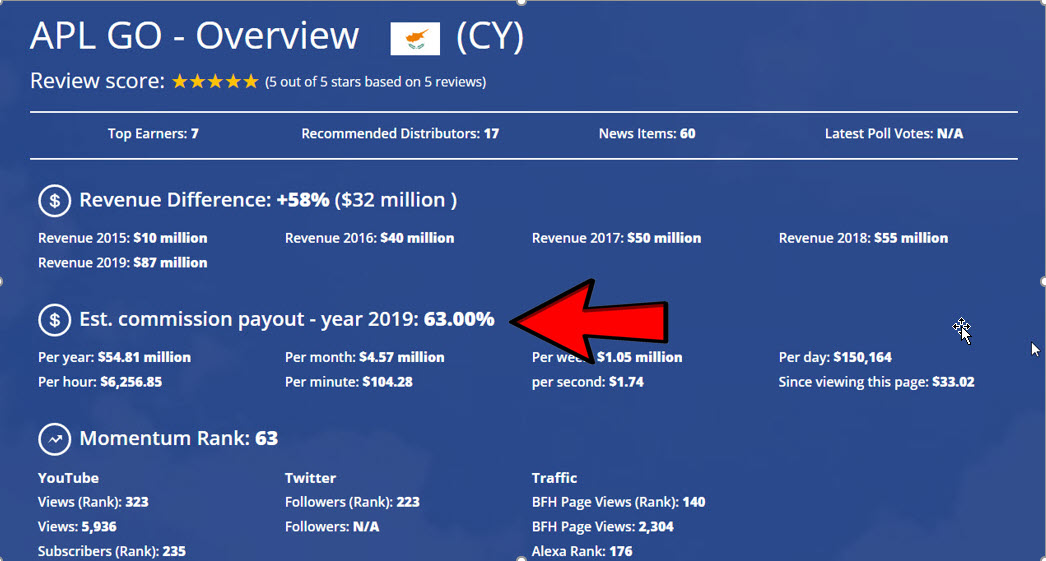Open the Top Earners: 7 item
This screenshot has width=1046, height=561.
point(153,133)
